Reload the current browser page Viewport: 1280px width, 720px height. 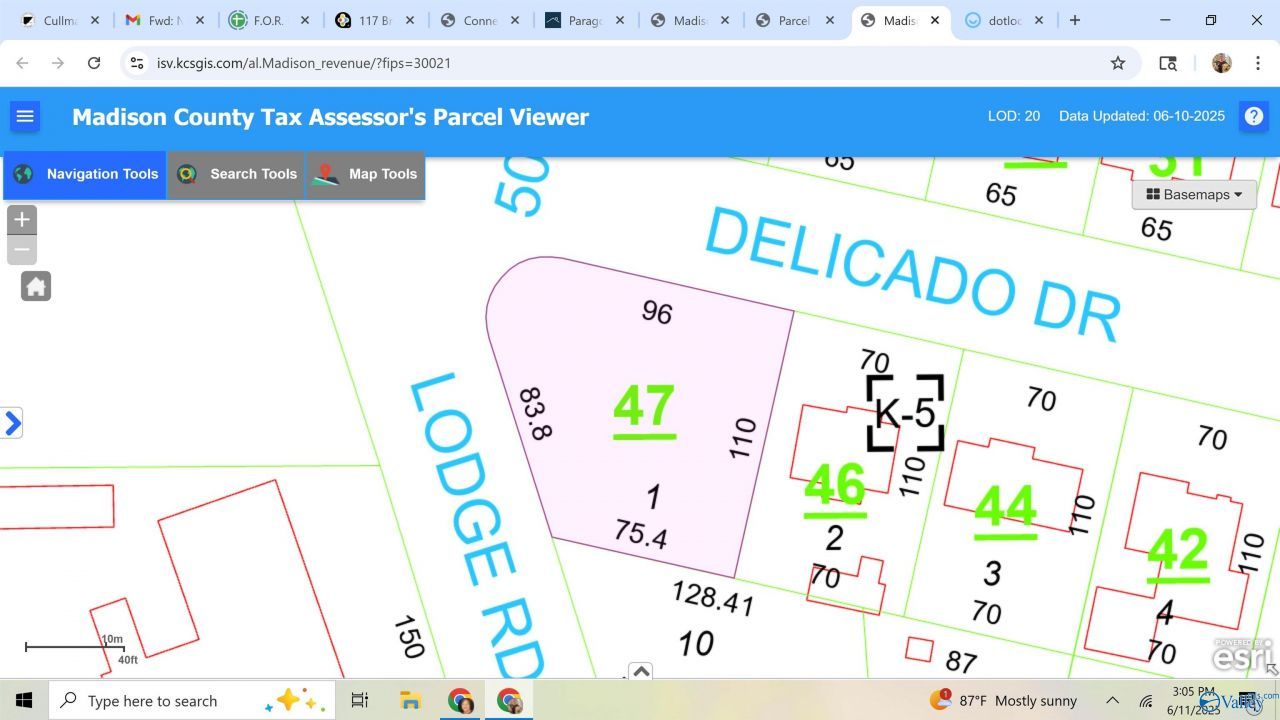[x=94, y=63]
